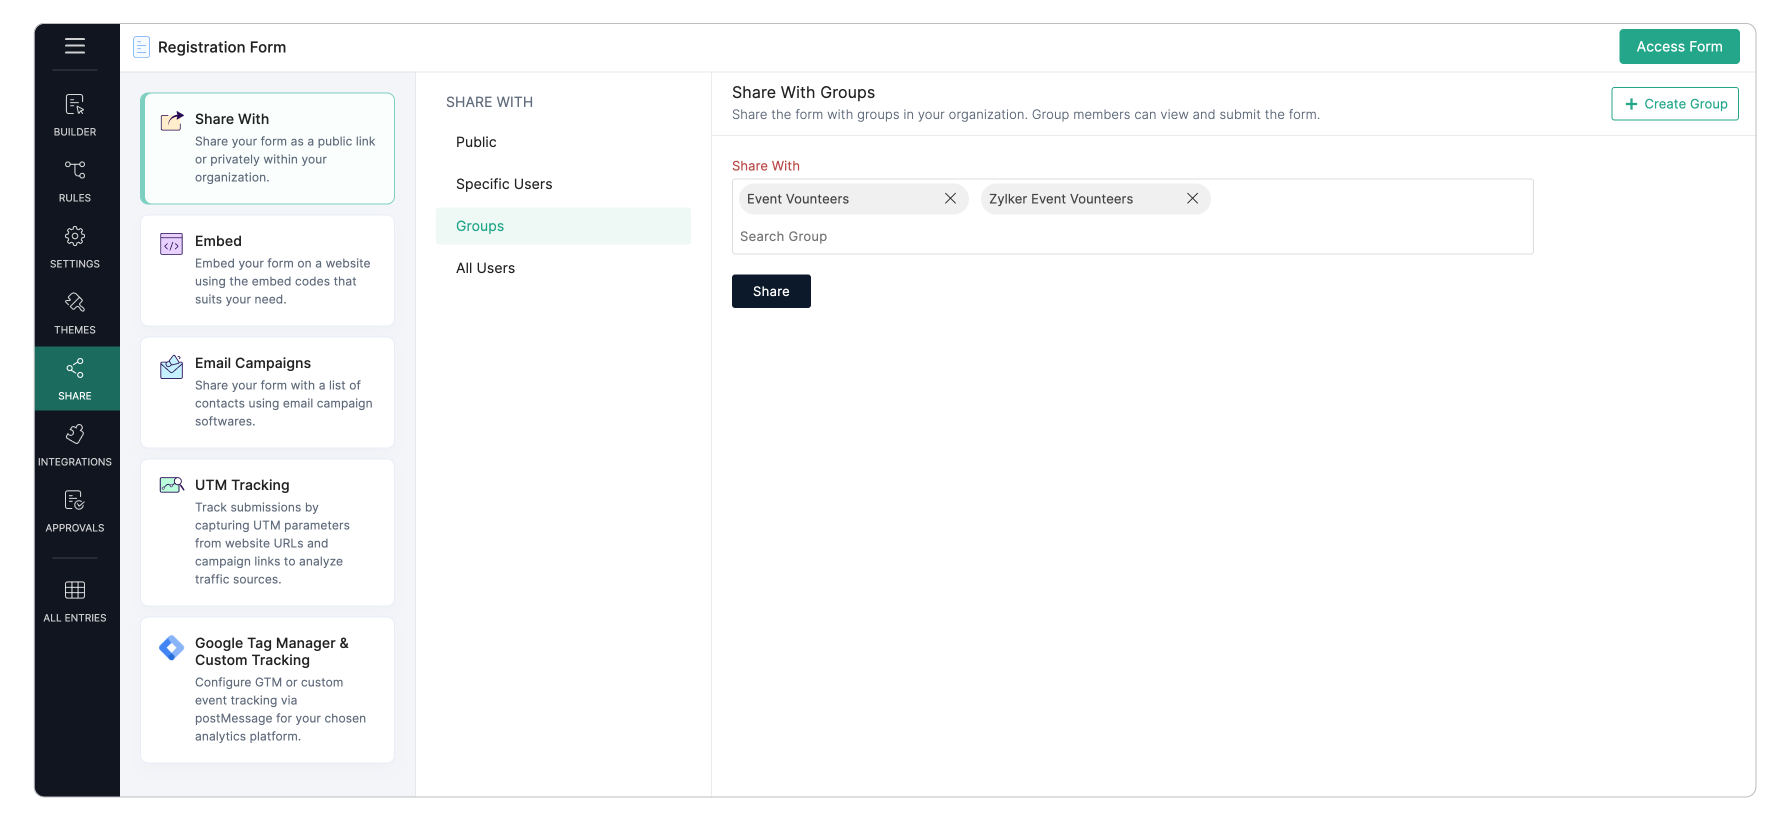Screen dimensions: 1791x821
Task: Click the Event Vounteers chip text
Action: click(798, 199)
